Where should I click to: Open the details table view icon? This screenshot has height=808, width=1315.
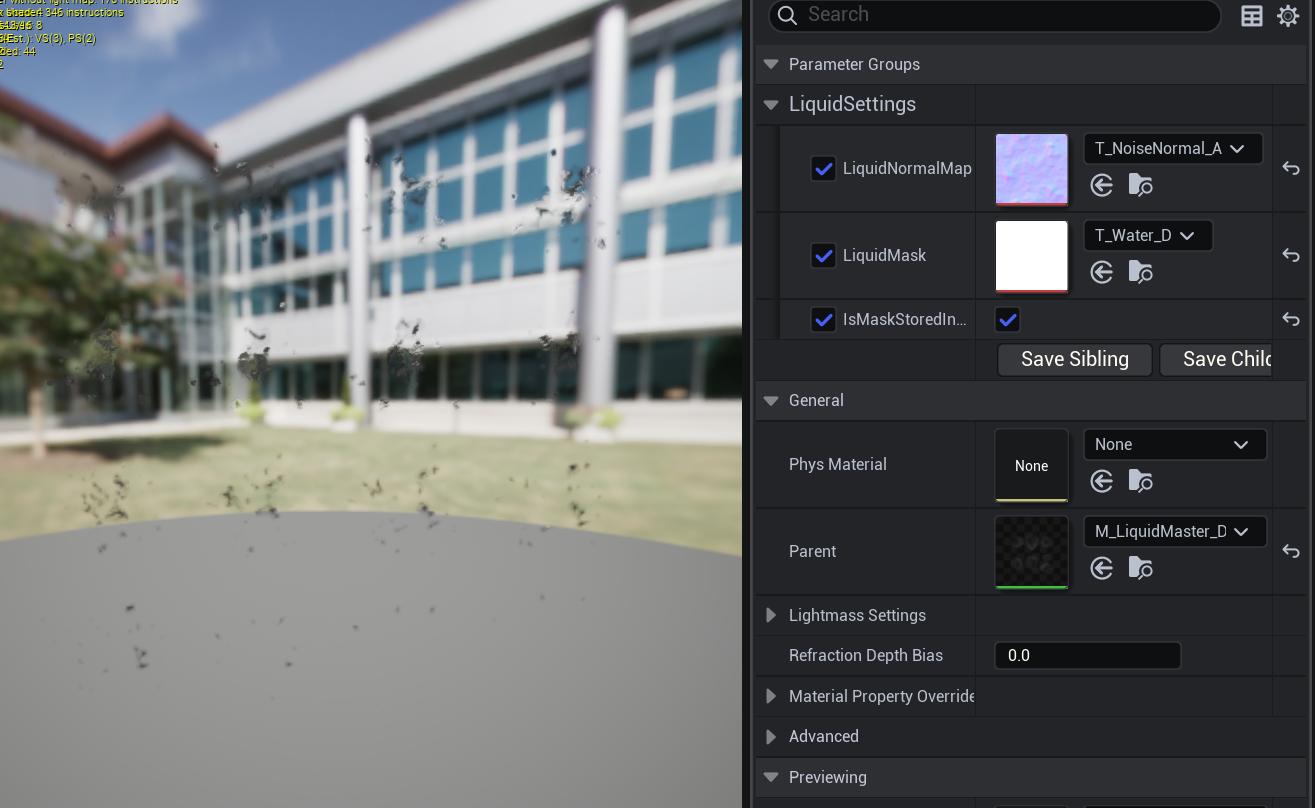(1252, 15)
